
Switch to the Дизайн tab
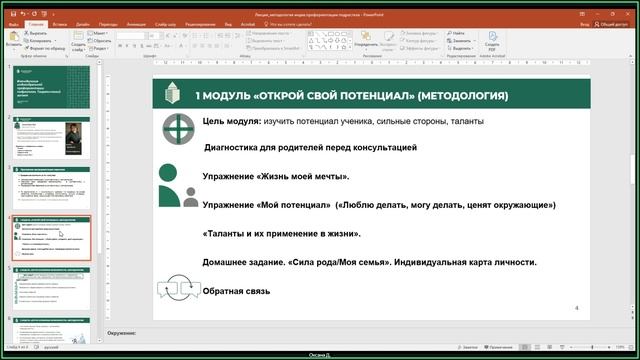coord(82,24)
